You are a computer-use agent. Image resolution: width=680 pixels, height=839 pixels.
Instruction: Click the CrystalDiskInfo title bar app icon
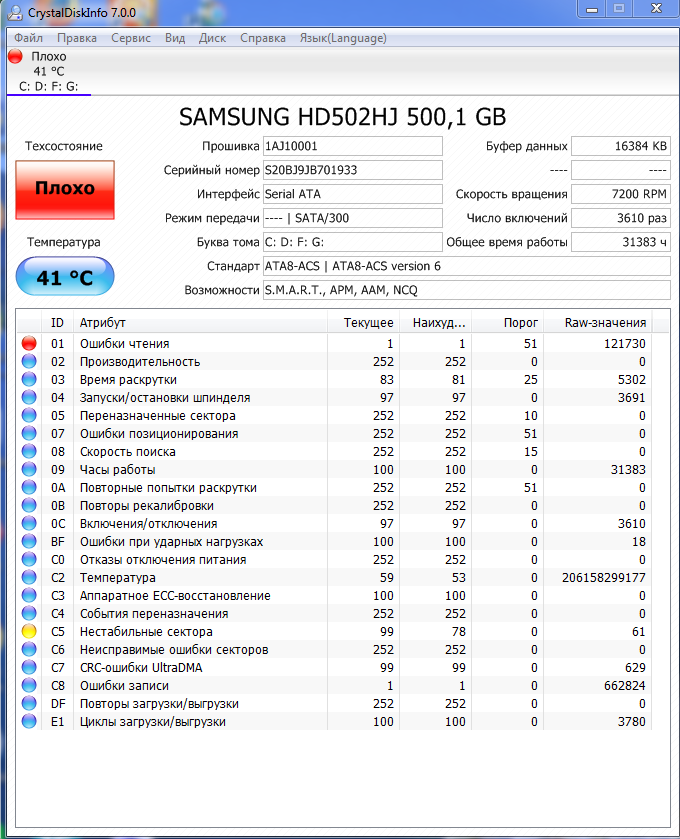coord(15,13)
